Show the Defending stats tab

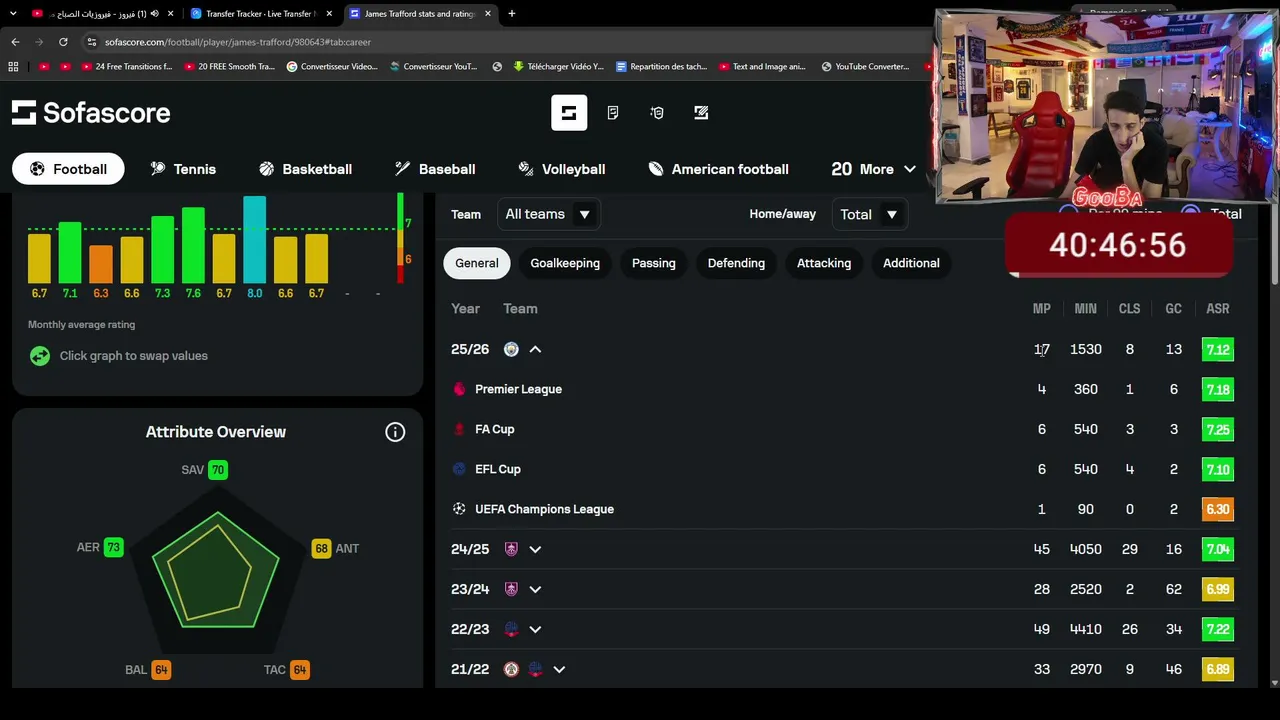[736, 263]
